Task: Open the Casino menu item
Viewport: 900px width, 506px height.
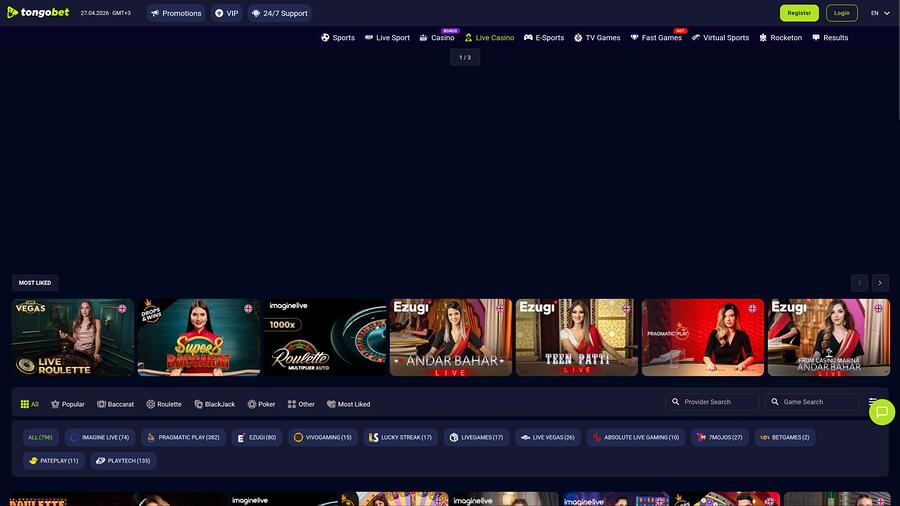Action: coord(437,38)
